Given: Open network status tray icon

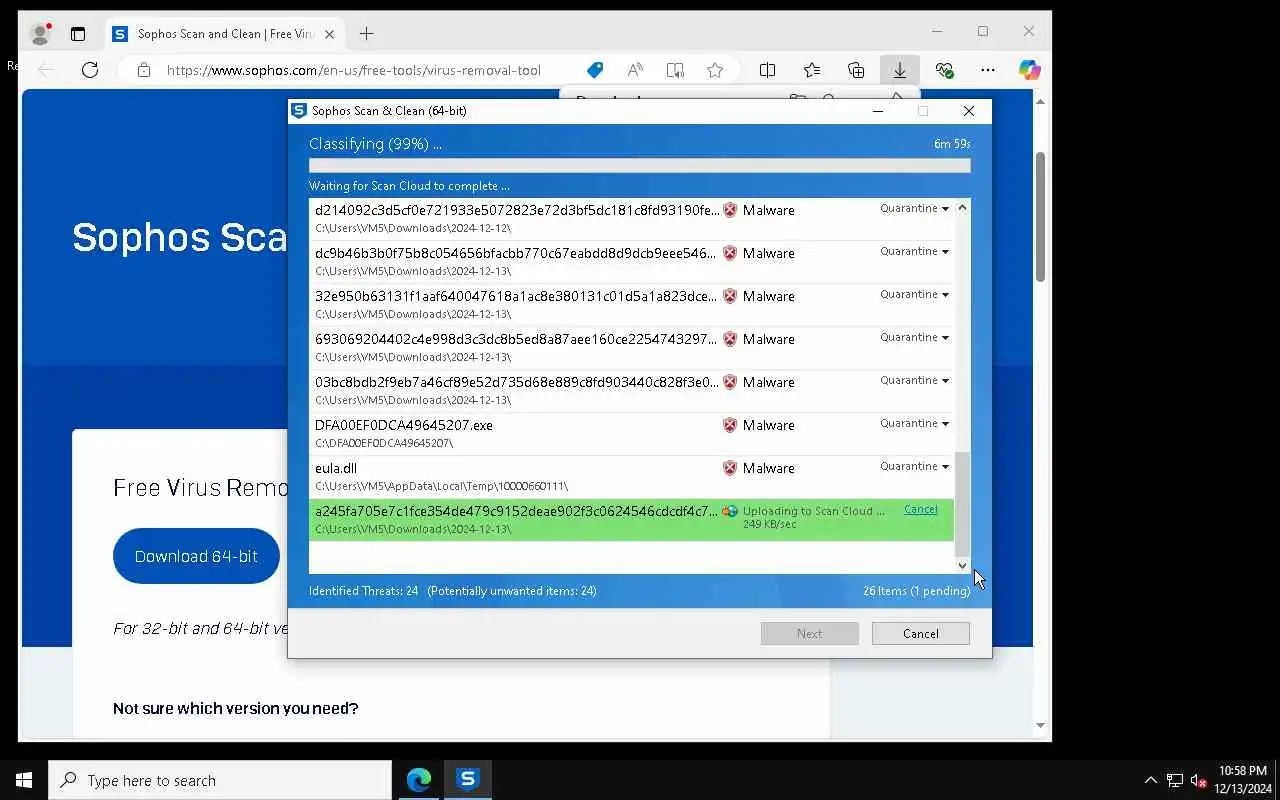Looking at the screenshot, I should click(x=1175, y=780).
